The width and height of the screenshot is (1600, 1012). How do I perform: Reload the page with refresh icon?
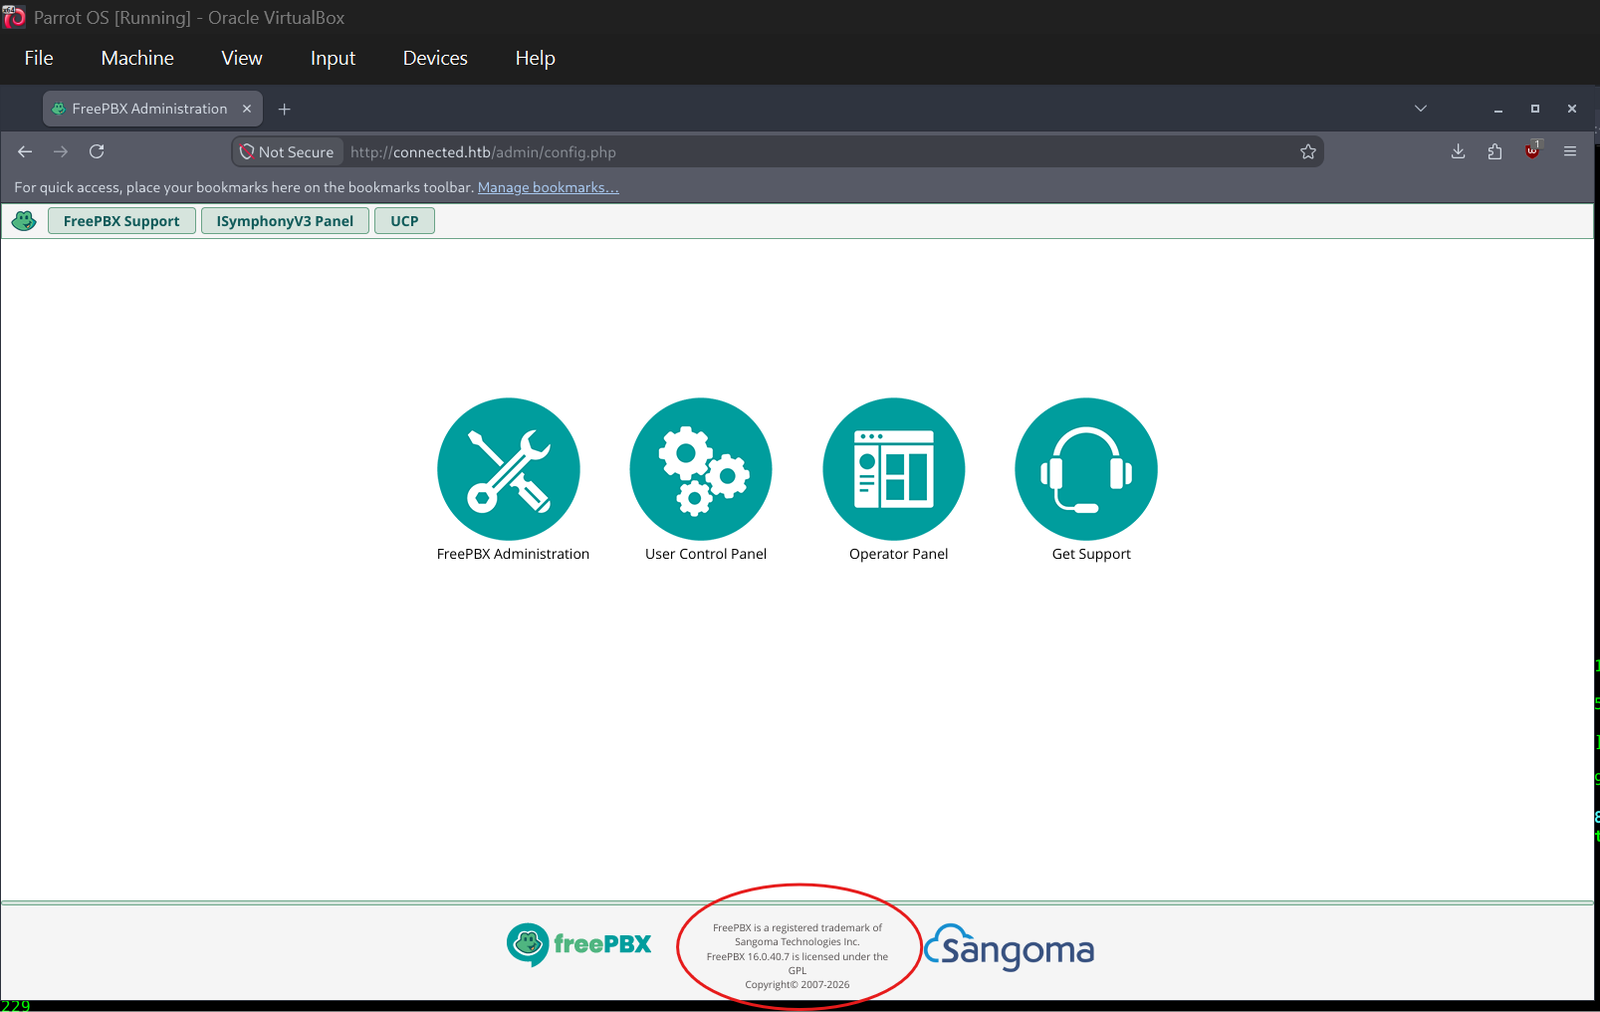coord(97,151)
